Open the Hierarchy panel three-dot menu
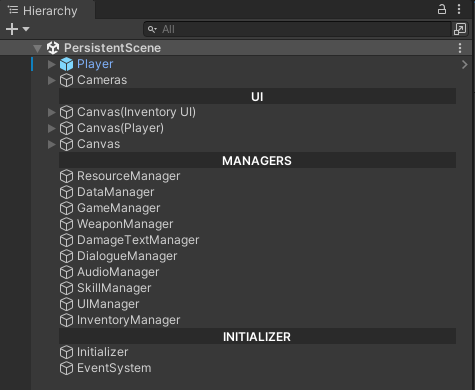The width and height of the screenshot is (475, 390). 459,9
